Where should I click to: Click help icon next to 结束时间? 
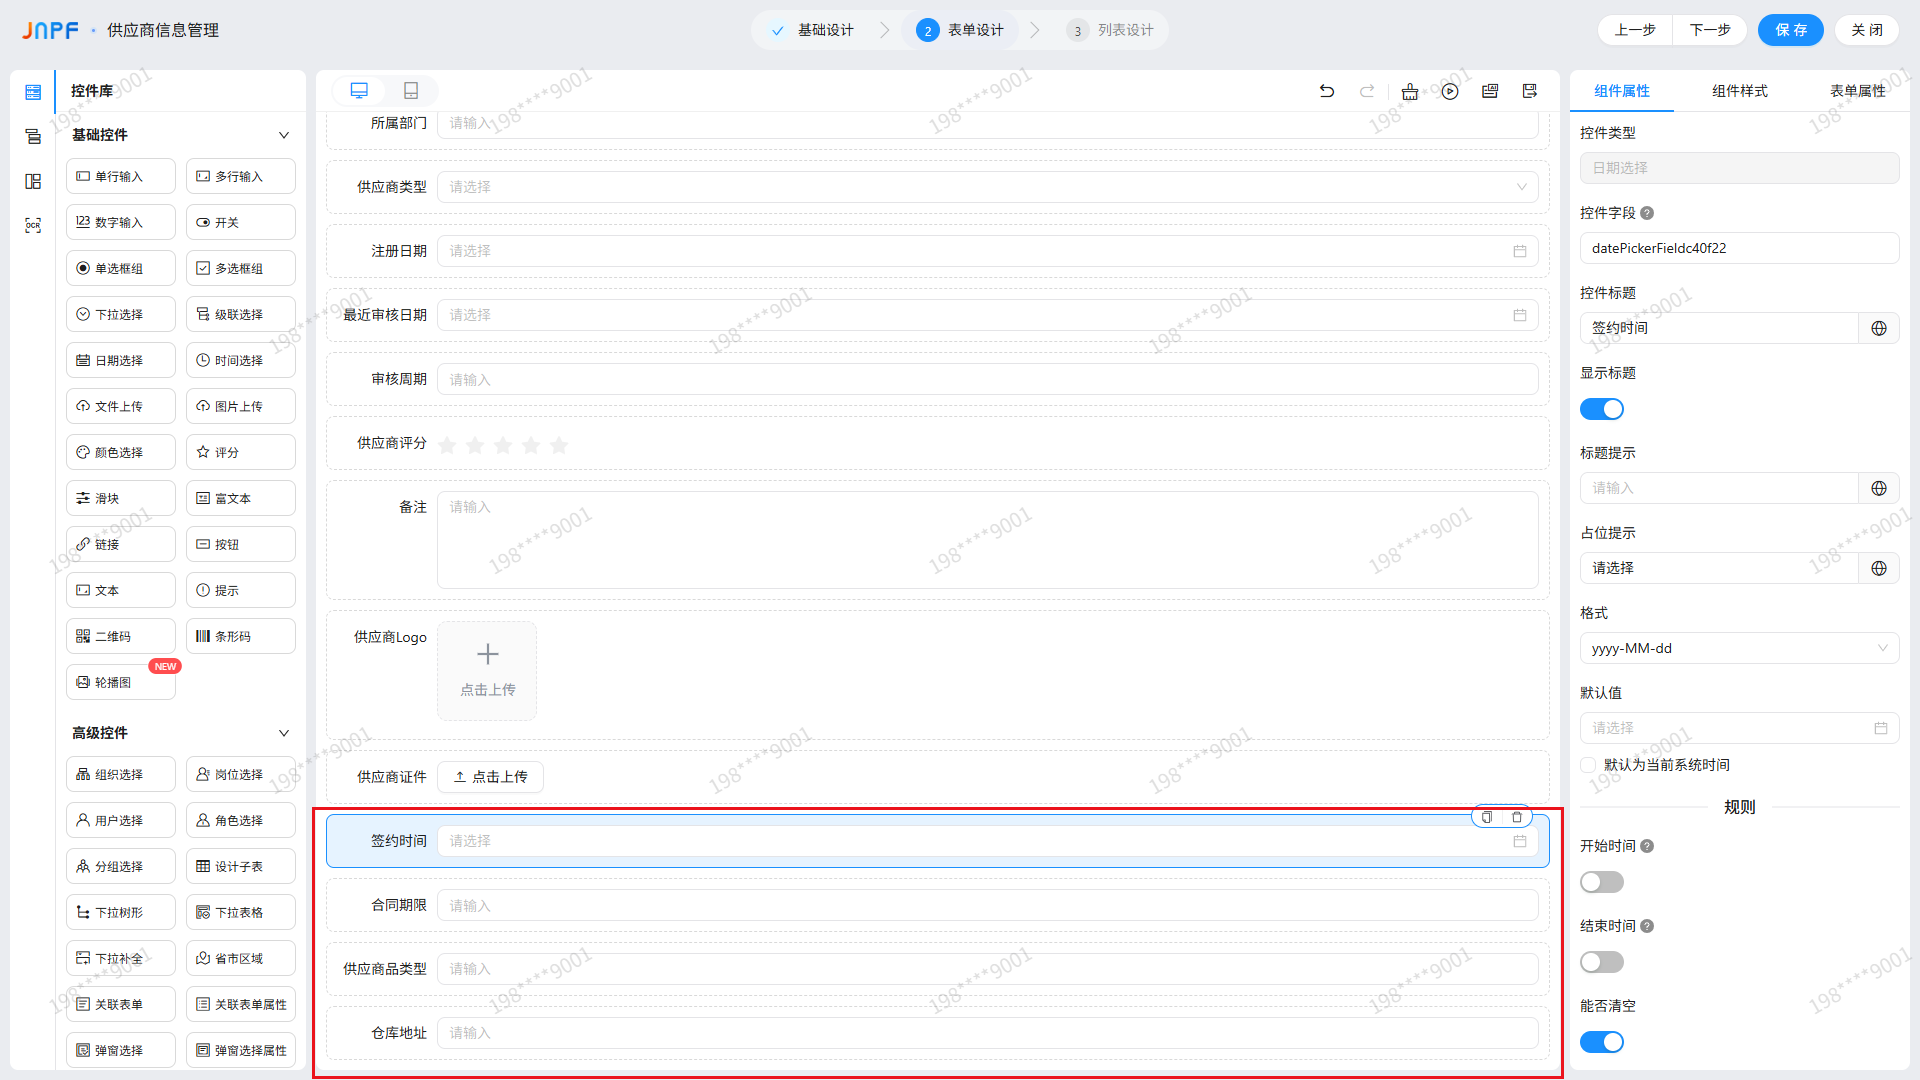1647,926
